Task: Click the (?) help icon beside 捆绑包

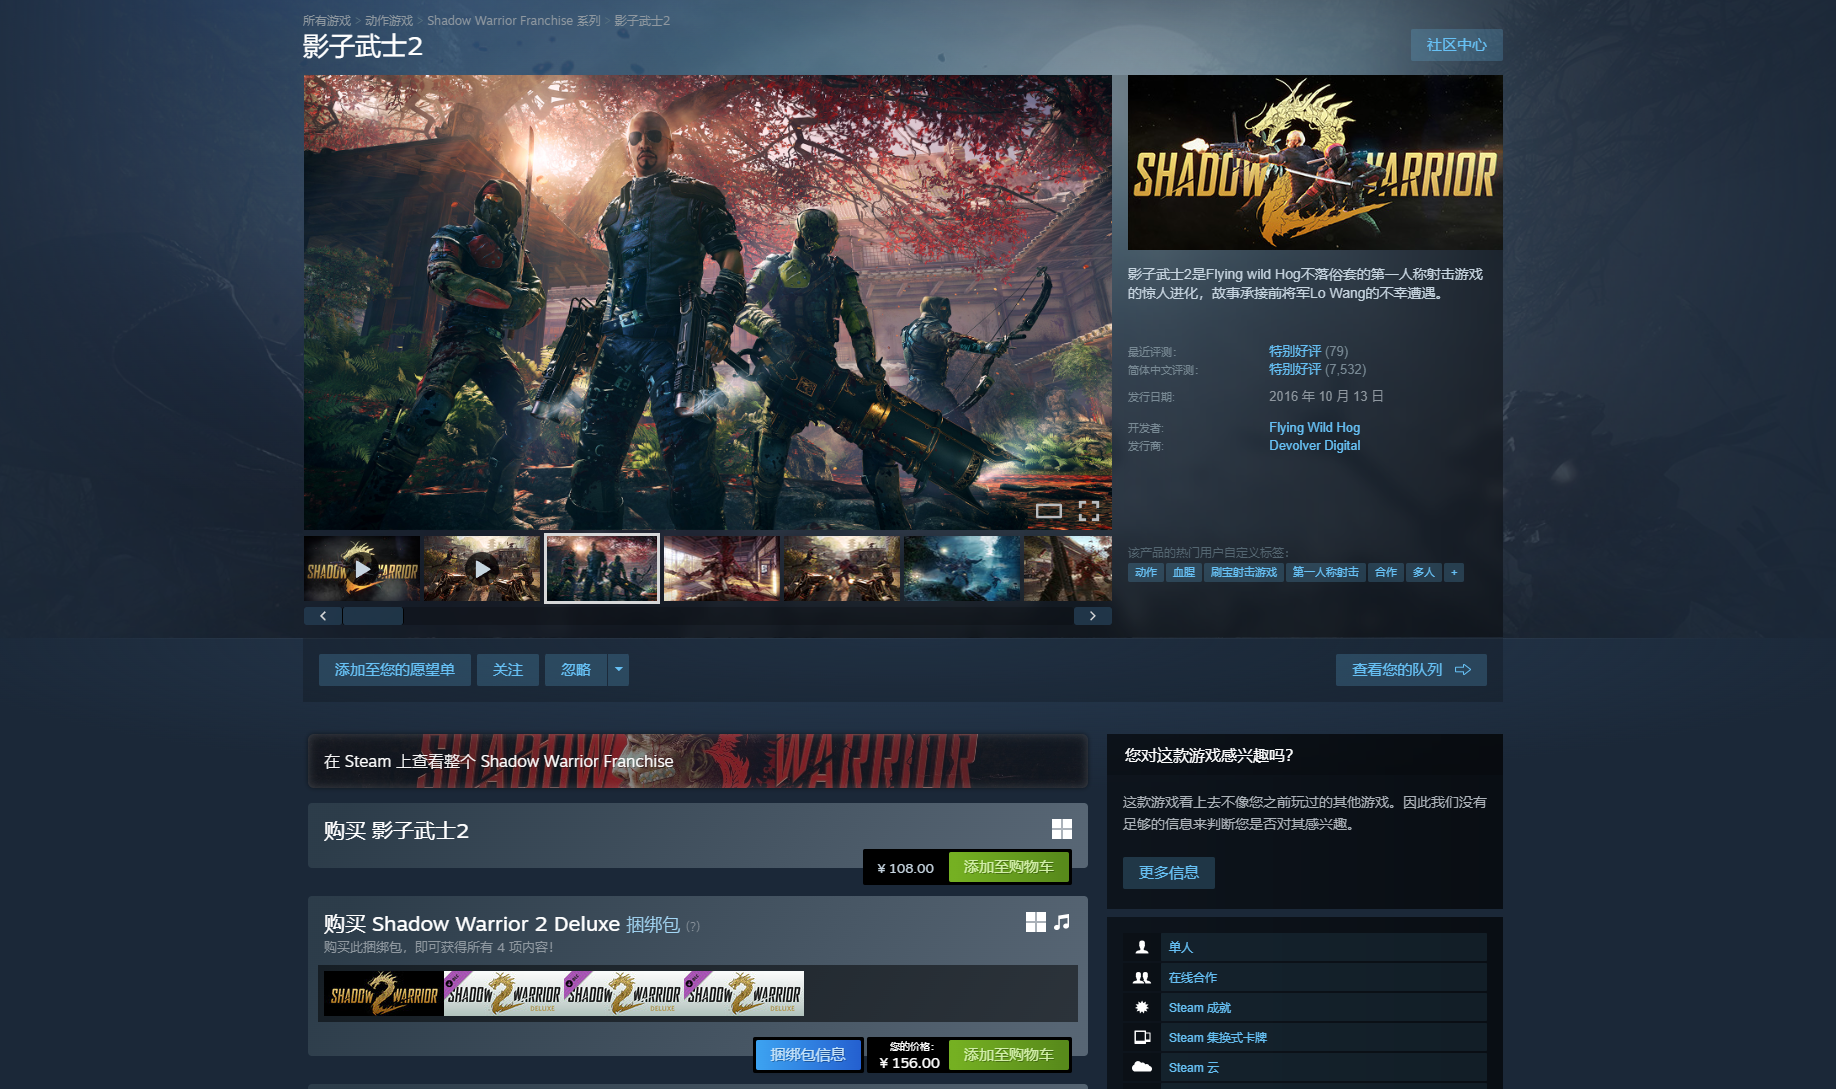Action: 693,927
